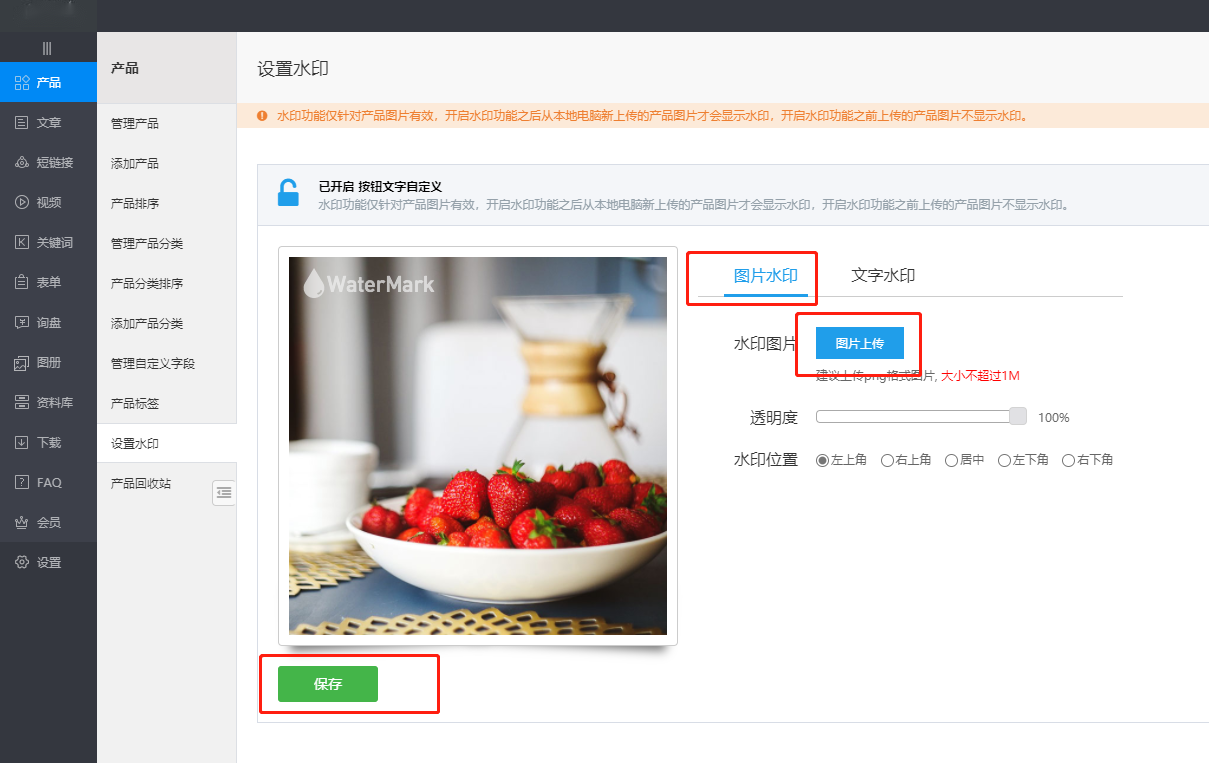Select the 关键词 sidebar icon

point(22,242)
